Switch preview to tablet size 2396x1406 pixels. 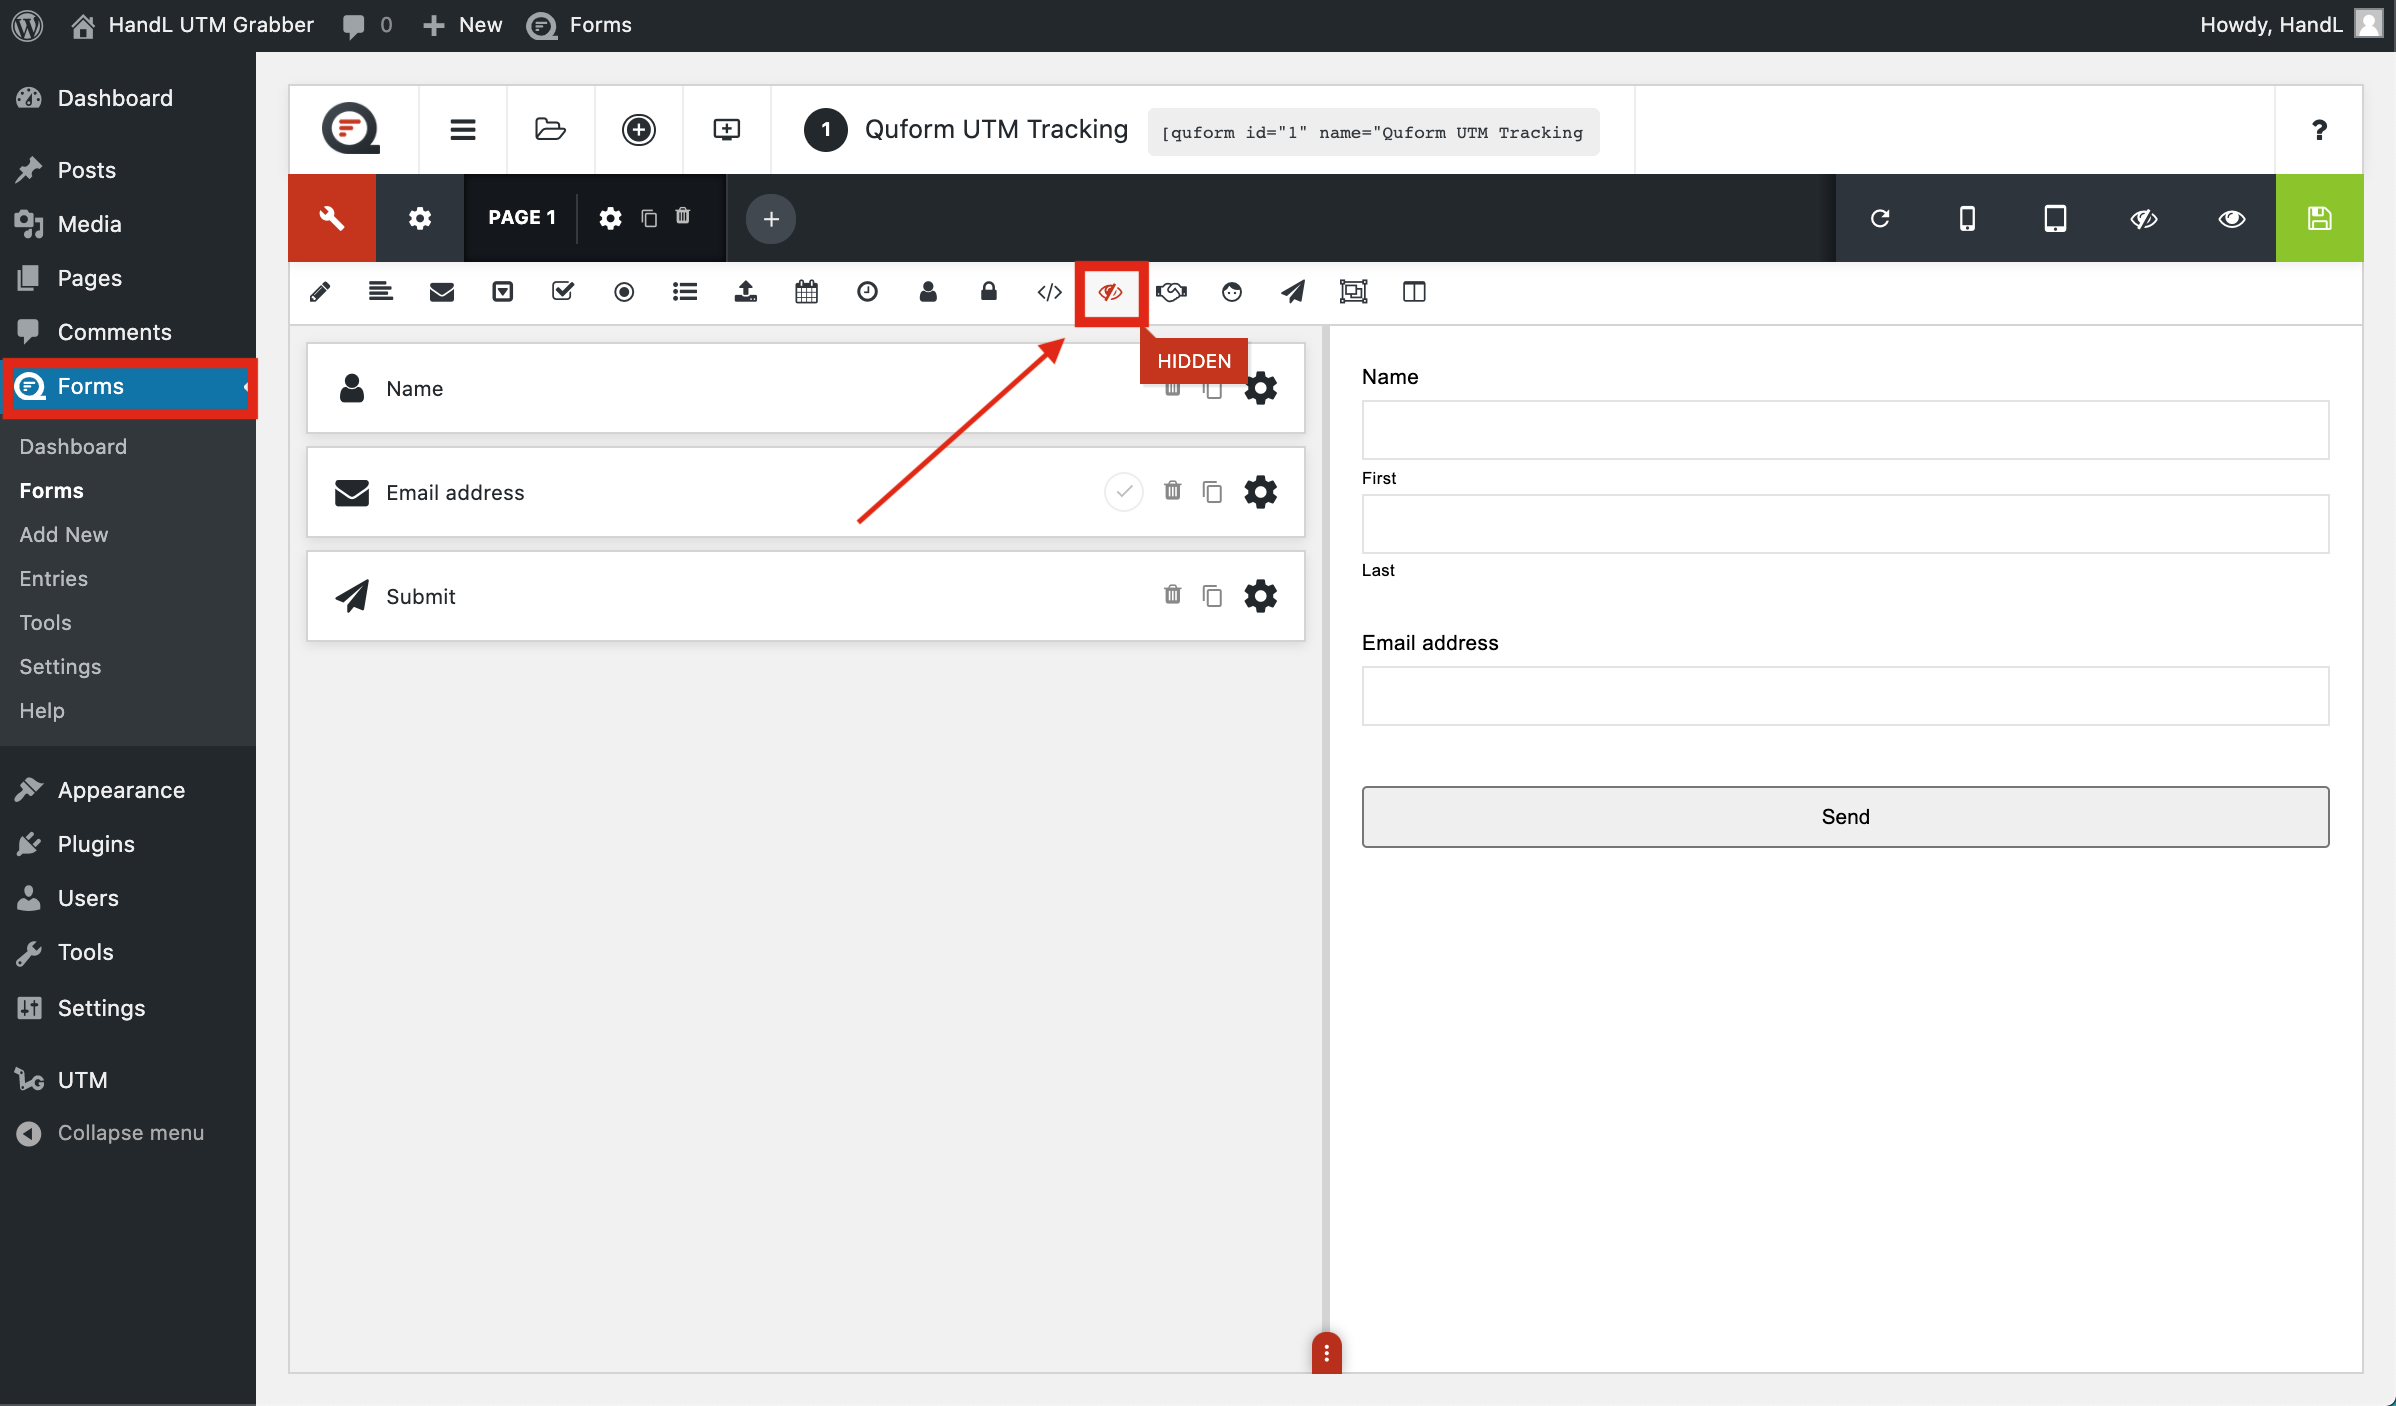pyautogui.click(x=2055, y=218)
